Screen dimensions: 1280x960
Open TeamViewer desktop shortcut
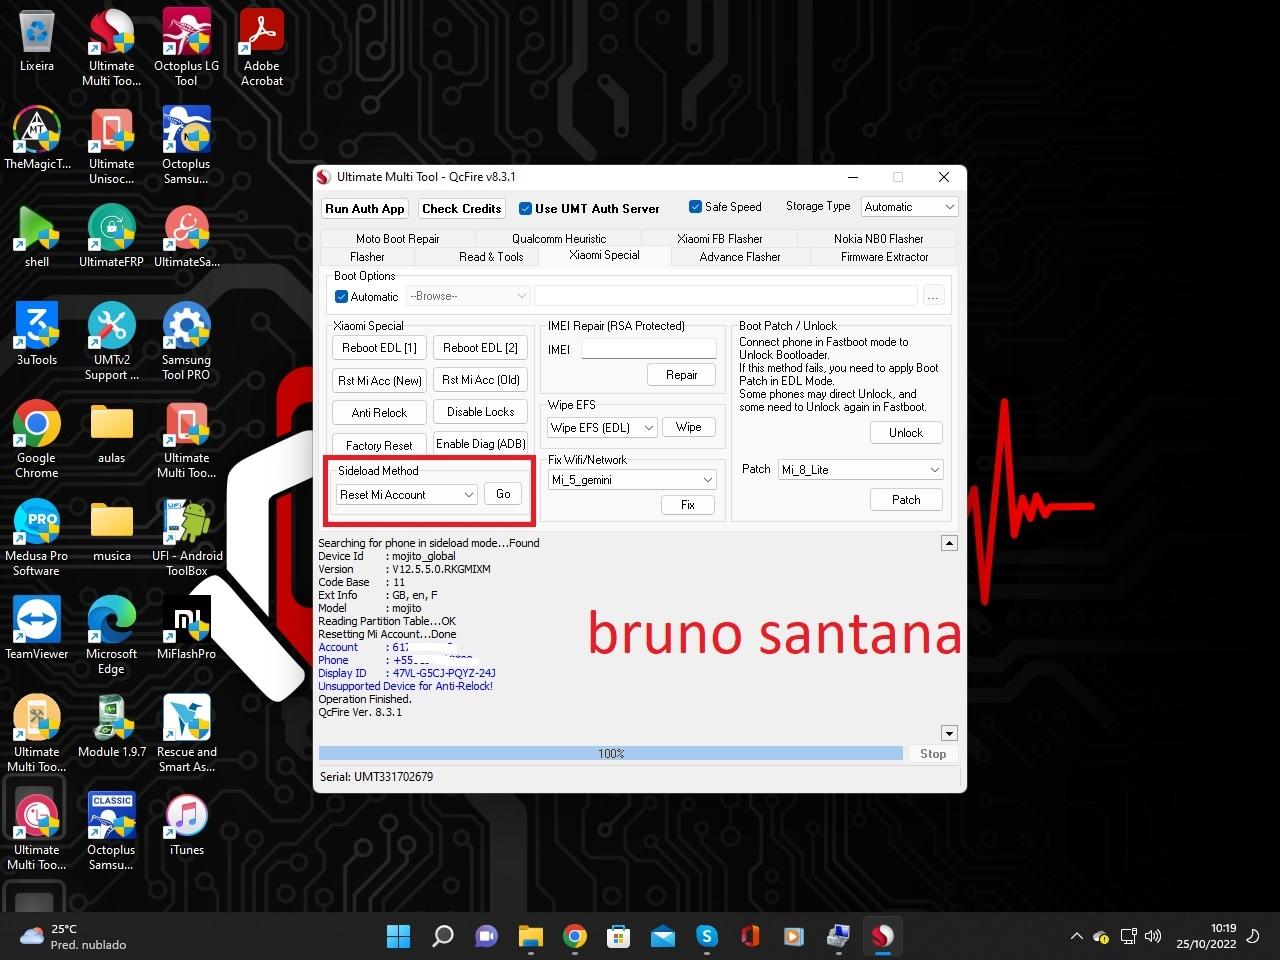pos(37,629)
